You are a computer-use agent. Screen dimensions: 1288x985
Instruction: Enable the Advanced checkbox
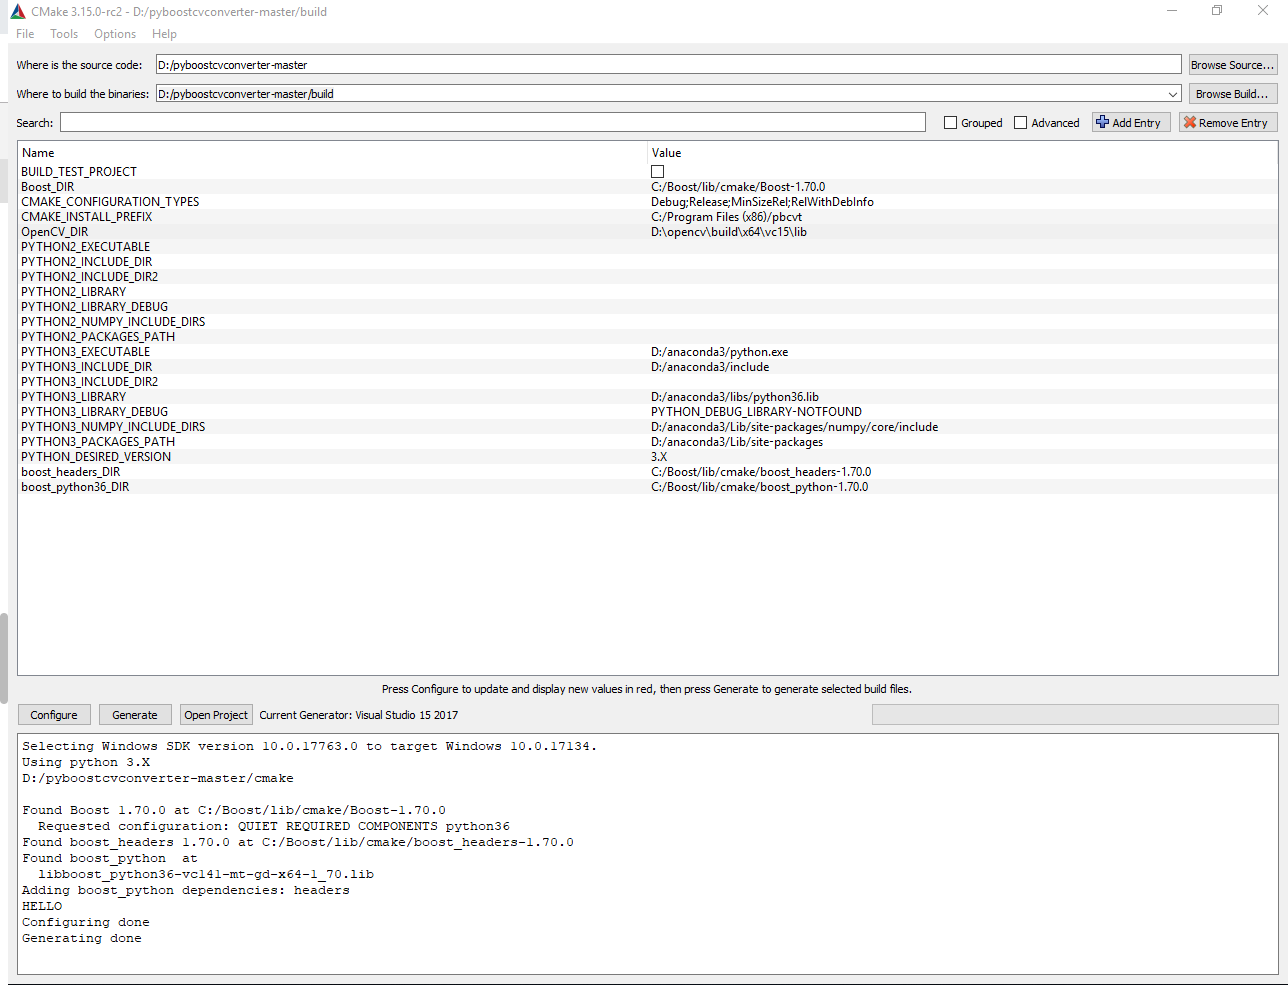tap(1021, 123)
